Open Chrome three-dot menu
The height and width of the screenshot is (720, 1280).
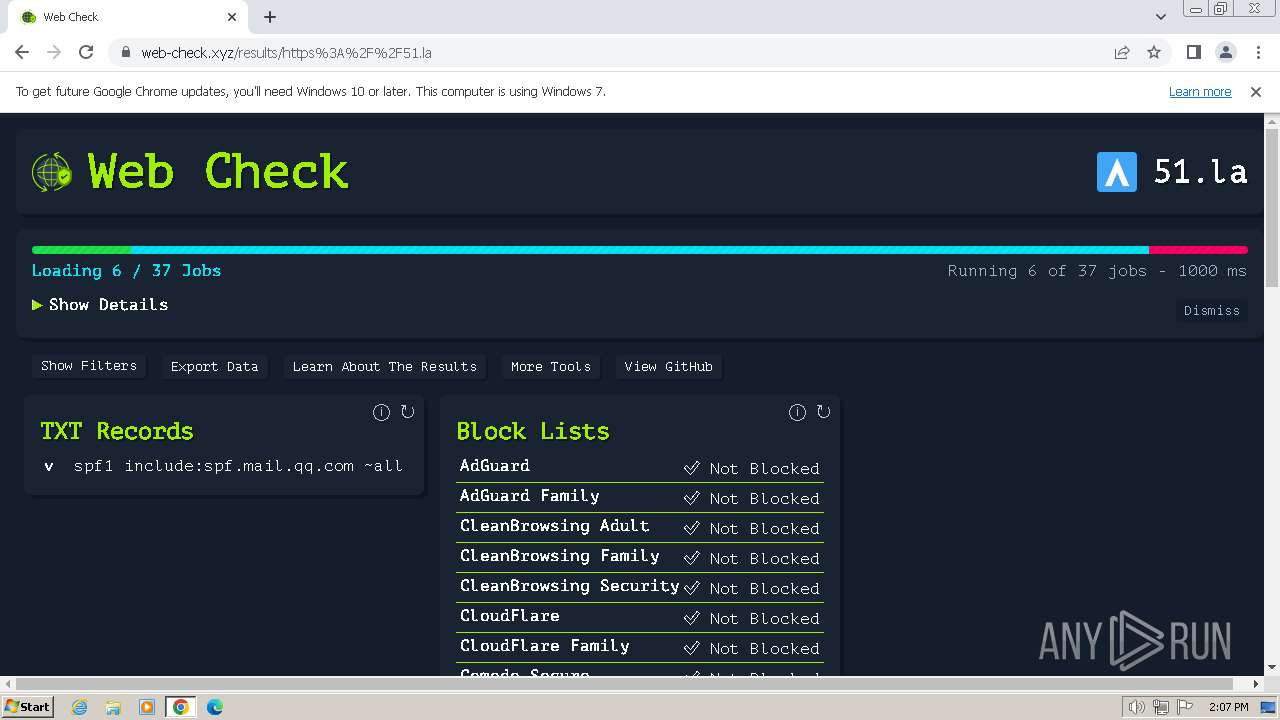pos(1257,52)
